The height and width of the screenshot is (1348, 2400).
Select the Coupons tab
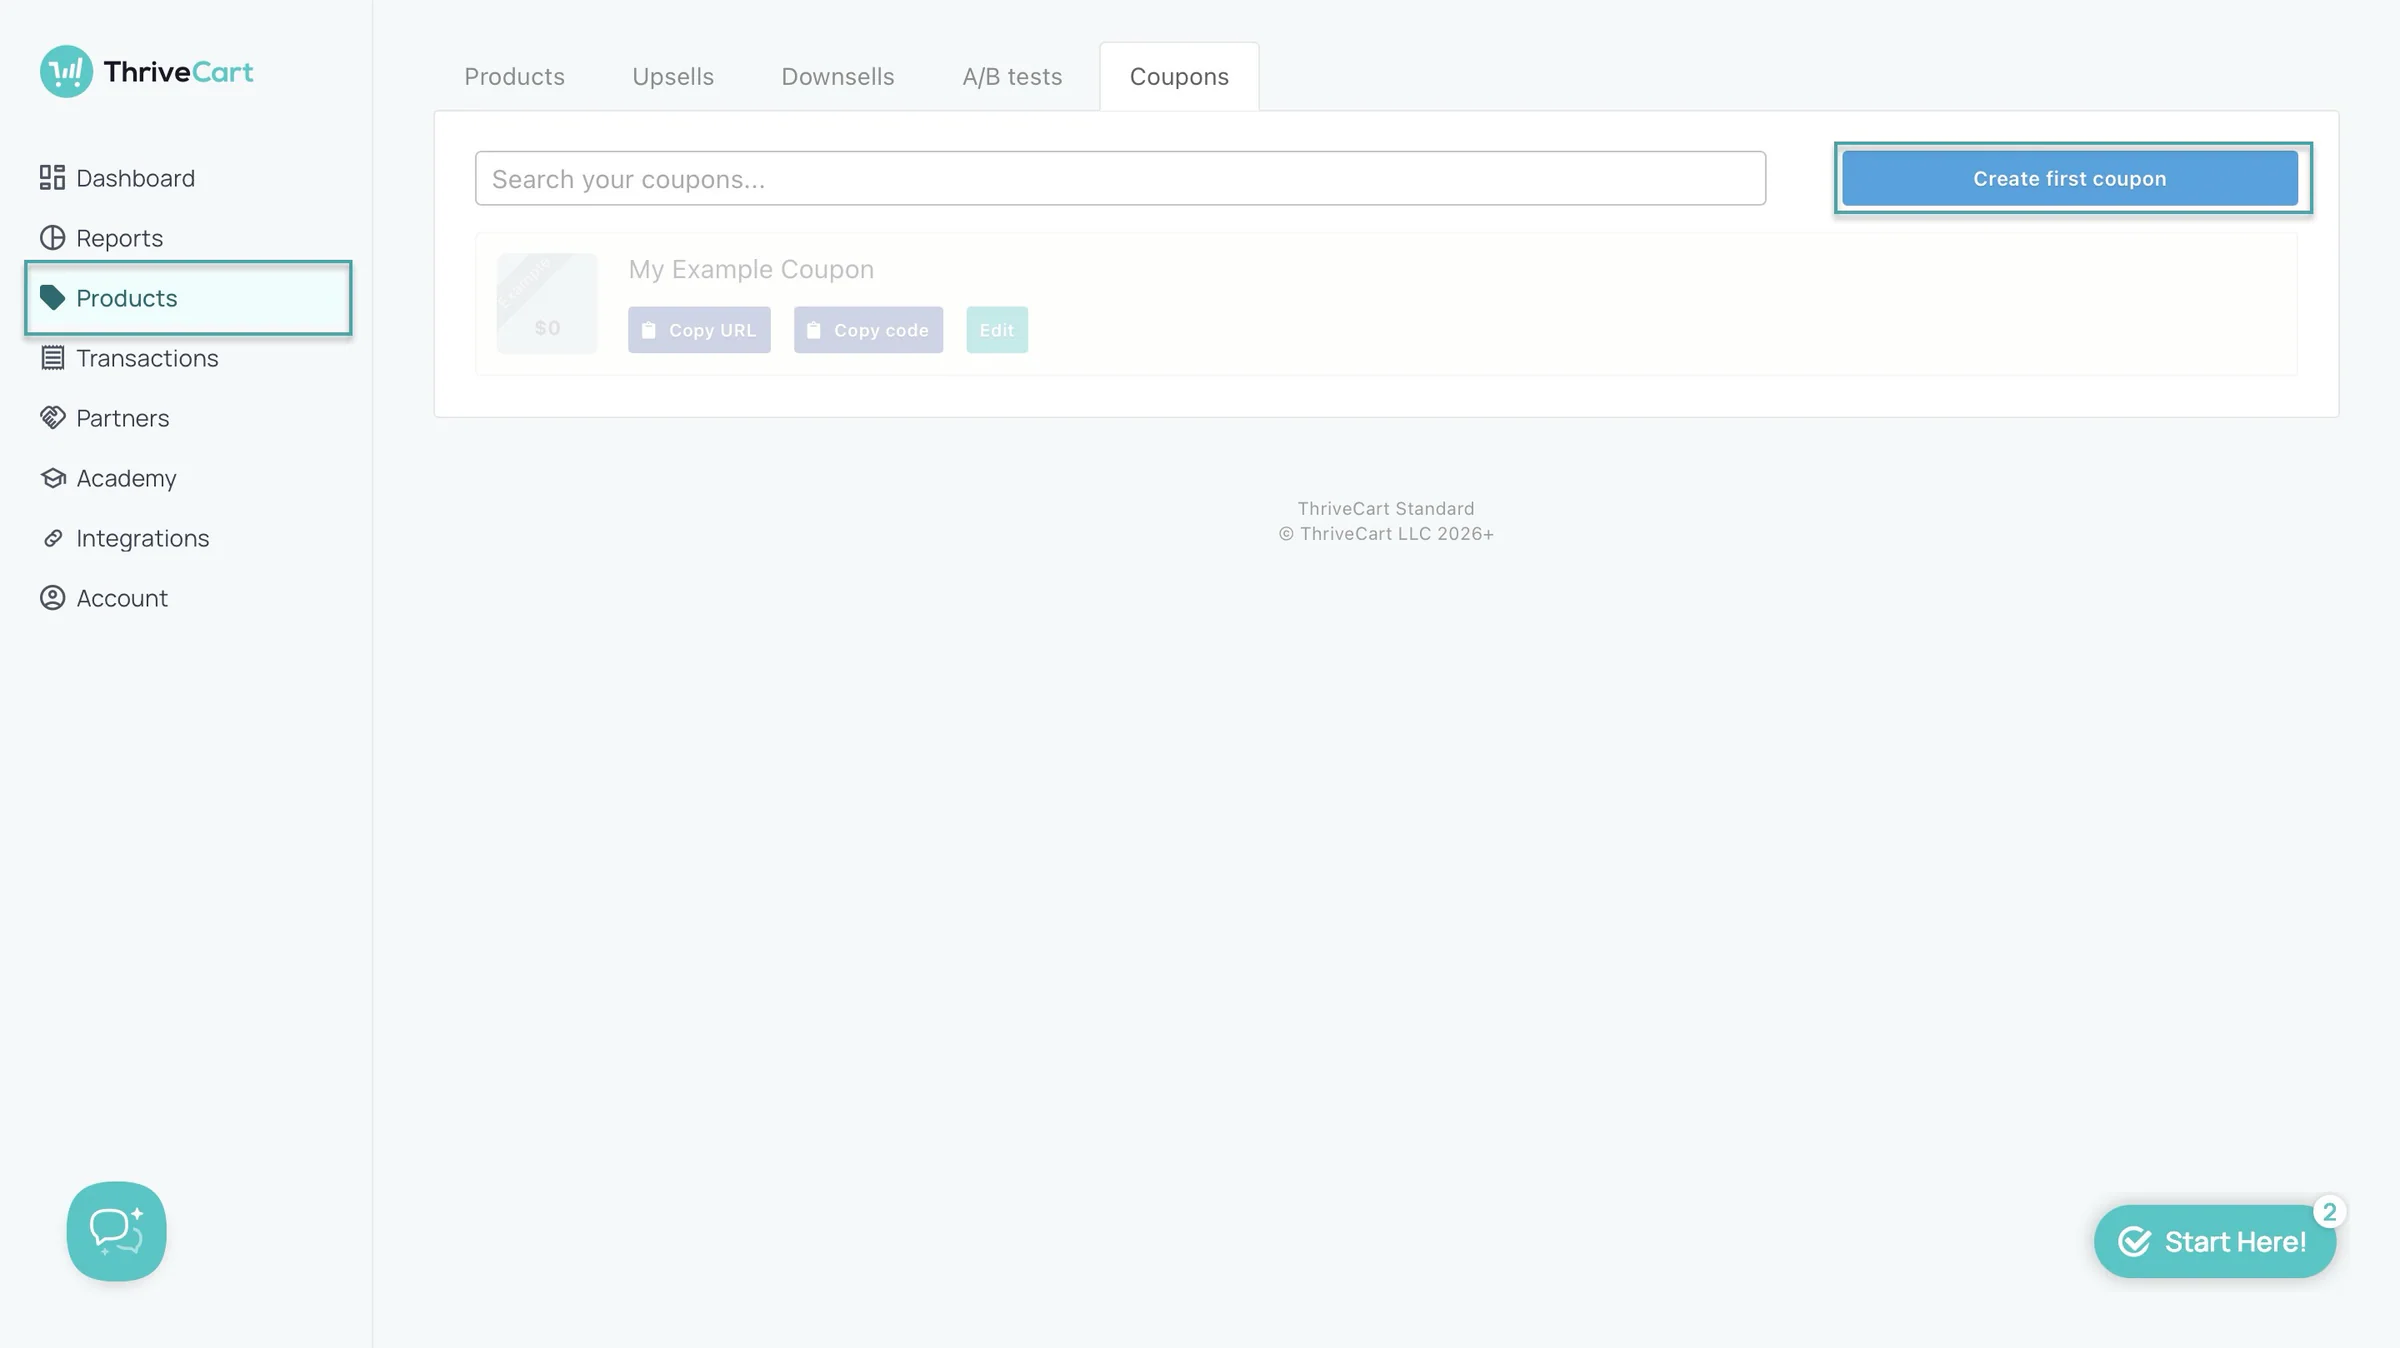point(1179,77)
